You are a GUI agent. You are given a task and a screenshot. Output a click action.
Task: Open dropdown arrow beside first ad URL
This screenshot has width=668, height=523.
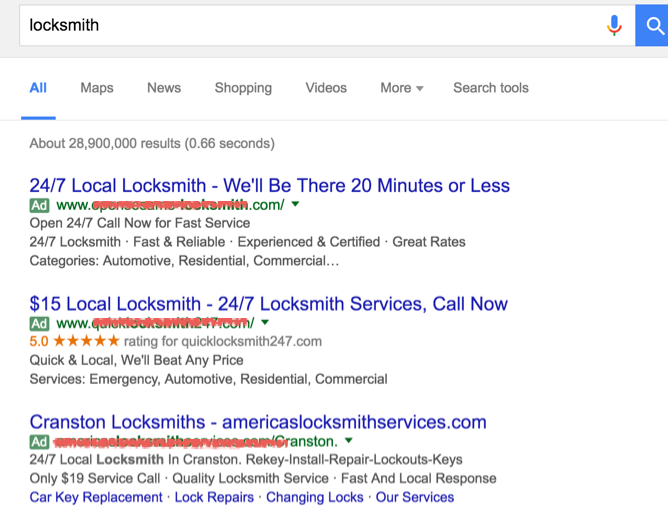[295, 204]
